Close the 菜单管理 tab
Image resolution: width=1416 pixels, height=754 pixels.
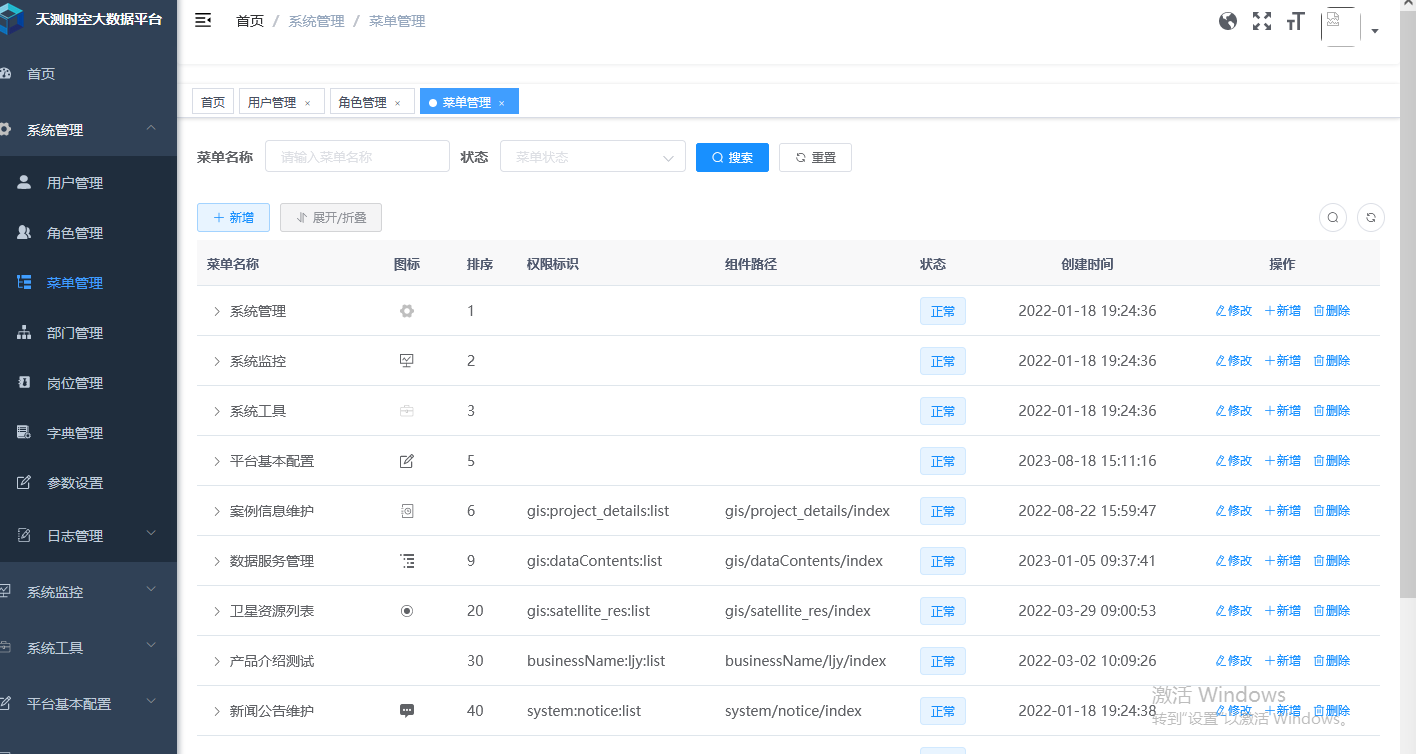point(502,103)
